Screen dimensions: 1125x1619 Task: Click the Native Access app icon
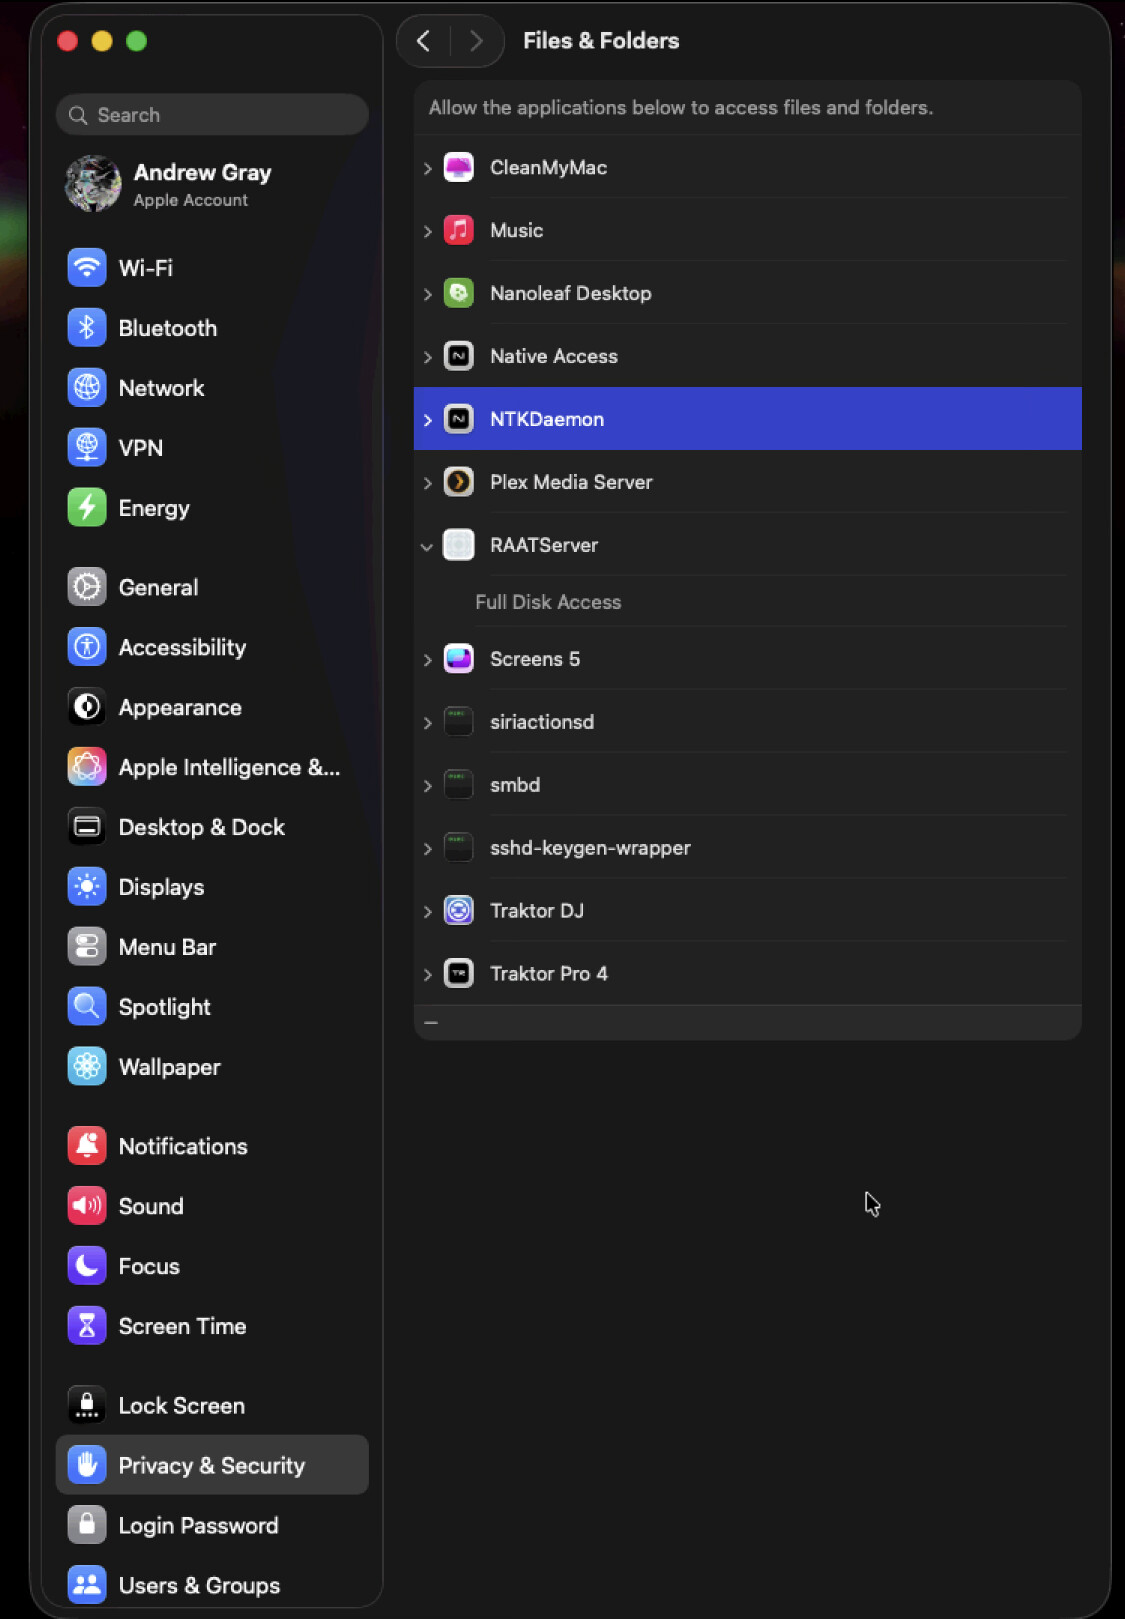coord(458,357)
